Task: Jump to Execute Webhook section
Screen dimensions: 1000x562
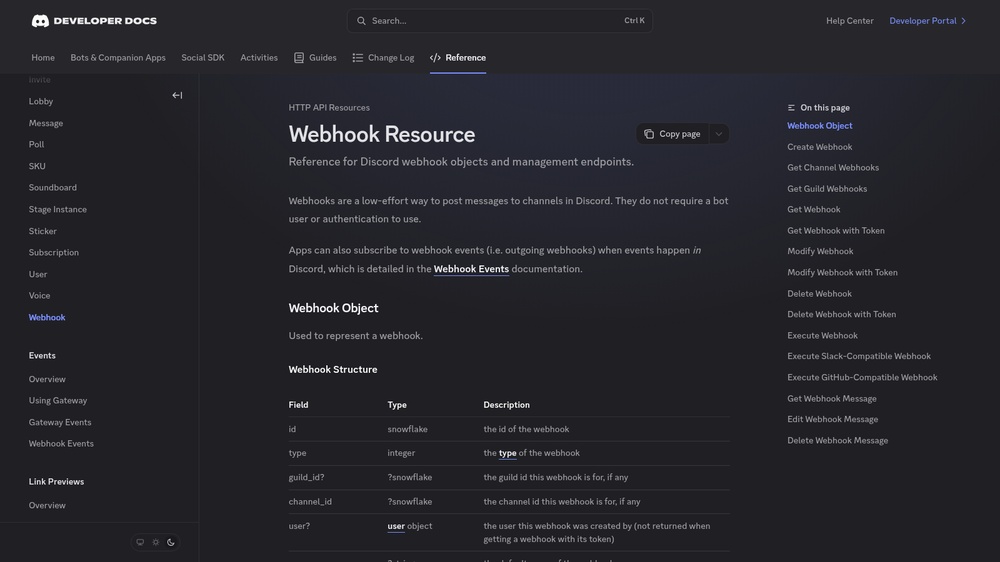Action: (823, 336)
